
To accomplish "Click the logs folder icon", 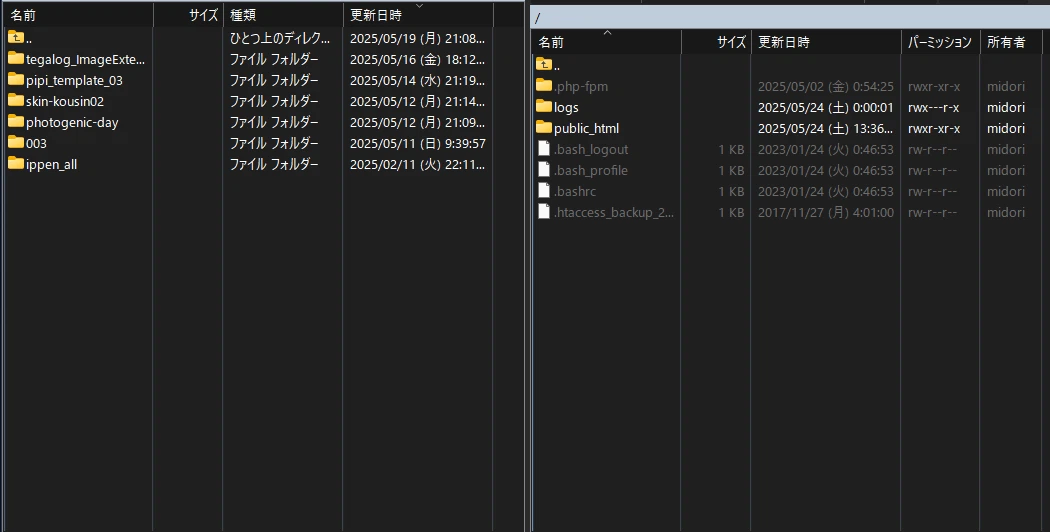I will [544, 107].
